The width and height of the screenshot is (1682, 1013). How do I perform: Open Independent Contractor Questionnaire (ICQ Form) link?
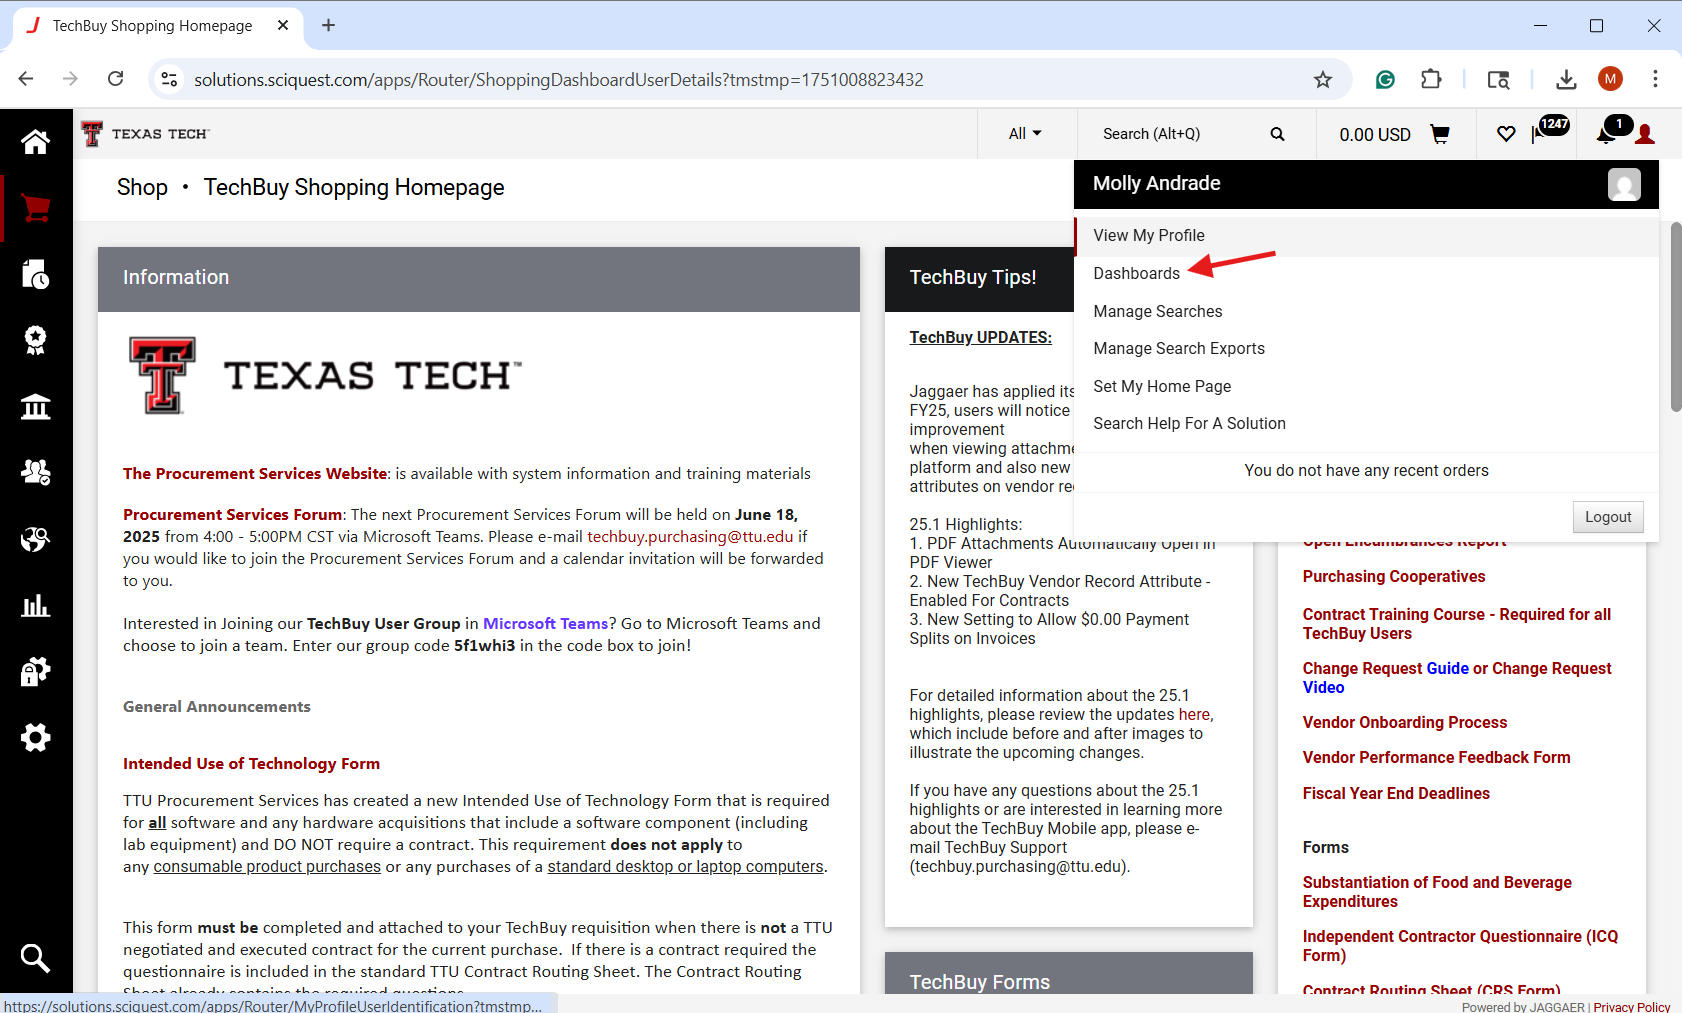pyautogui.click(x=1460, y=946)
